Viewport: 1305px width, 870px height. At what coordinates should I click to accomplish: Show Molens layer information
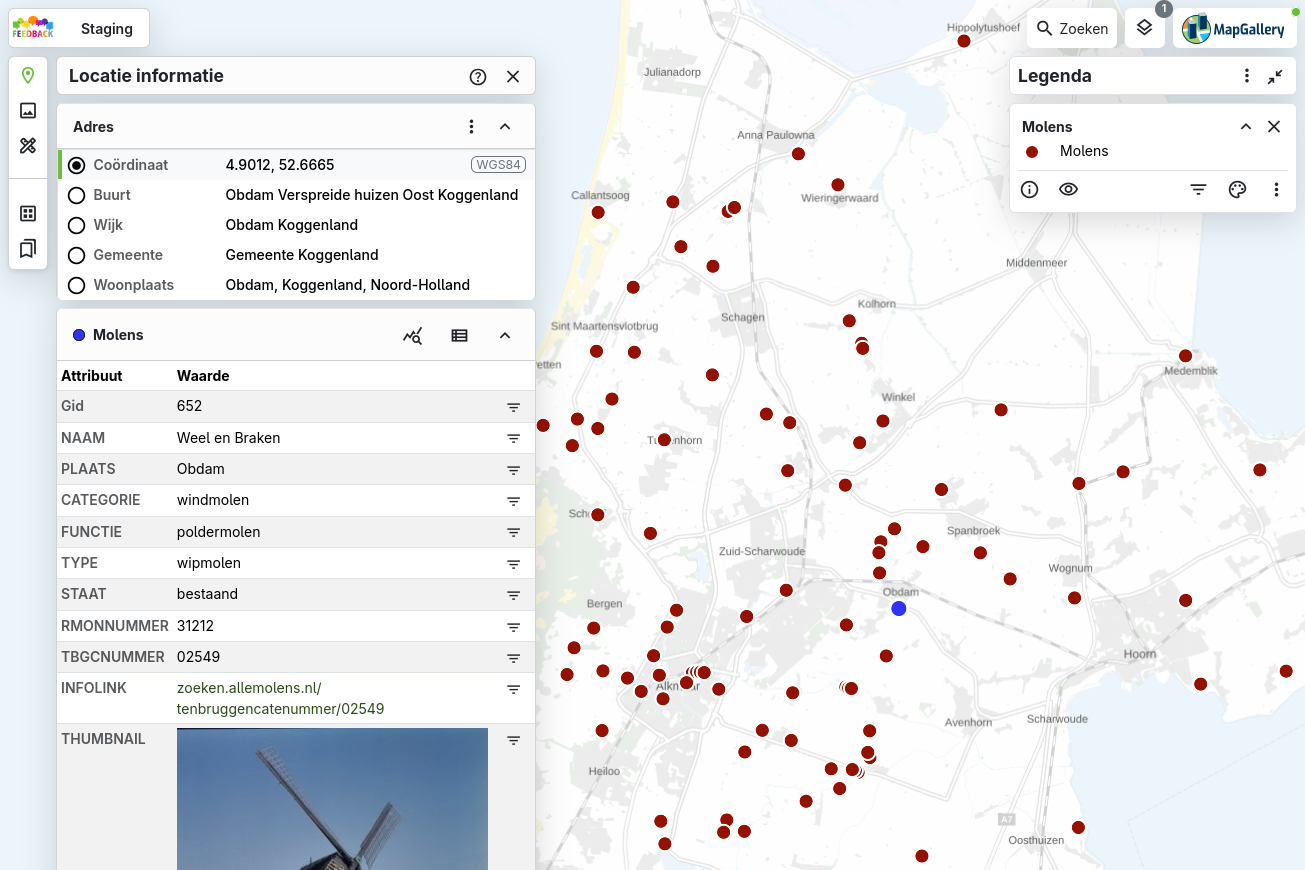(x=1030, y=190)
